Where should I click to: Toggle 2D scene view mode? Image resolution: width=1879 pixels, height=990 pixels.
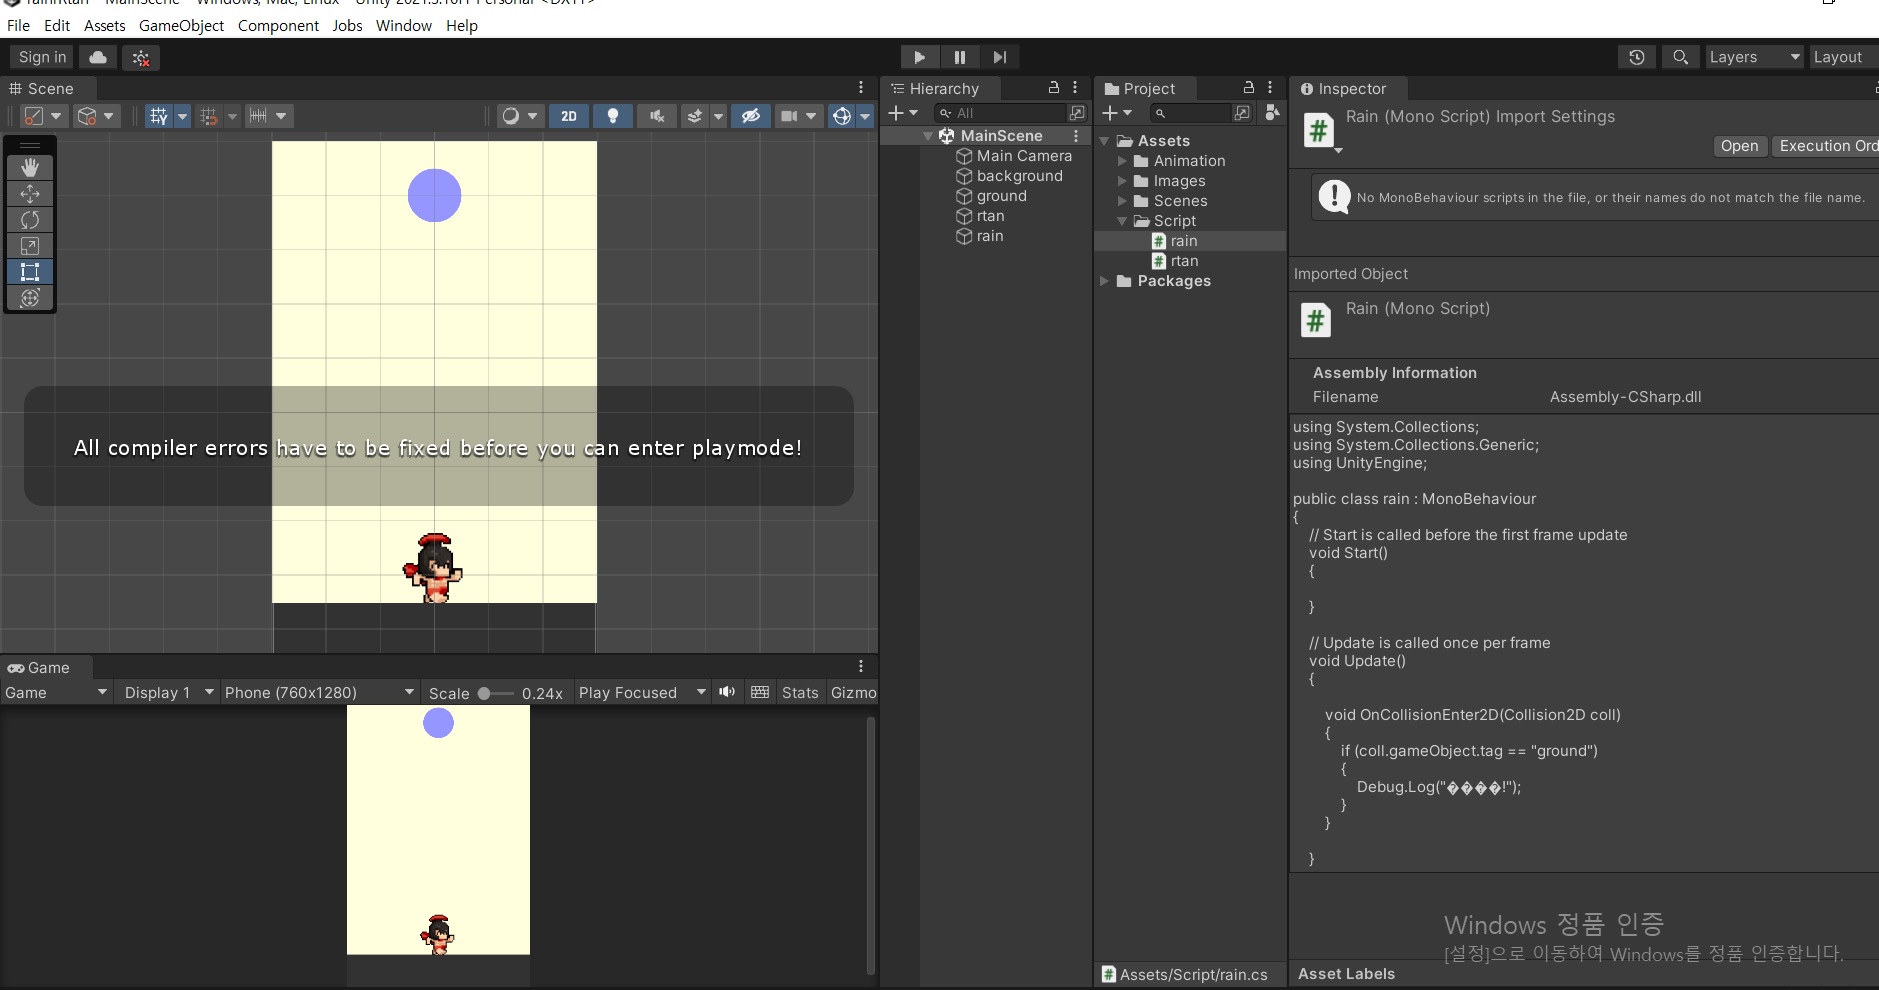point(569,116)
